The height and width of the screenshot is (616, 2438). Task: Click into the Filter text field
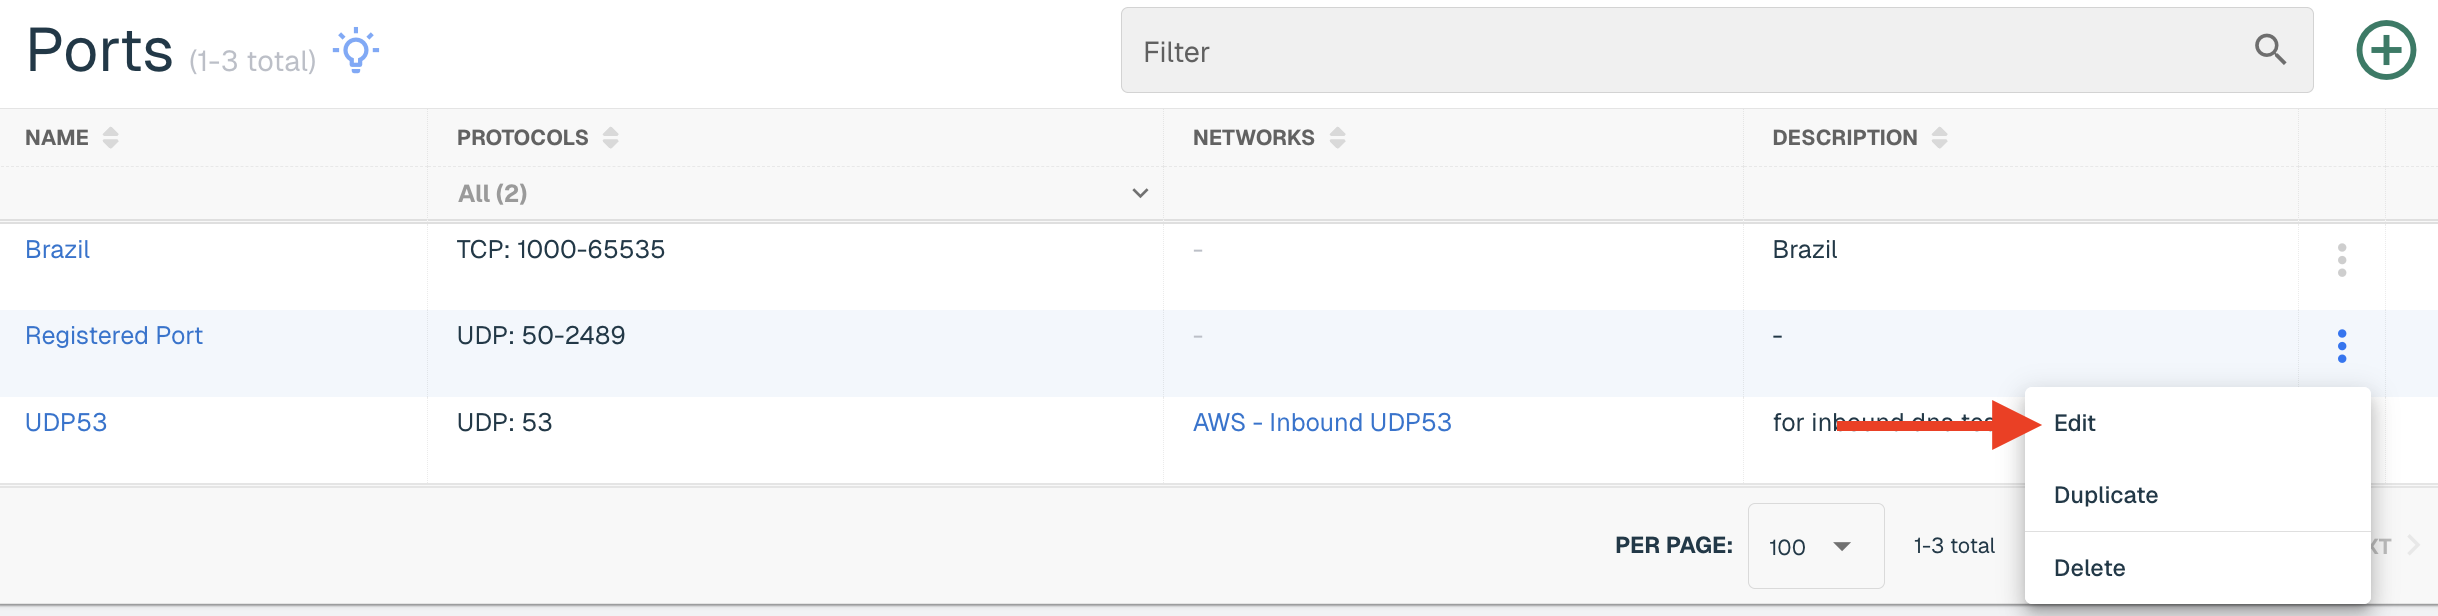coord(1690,50)
